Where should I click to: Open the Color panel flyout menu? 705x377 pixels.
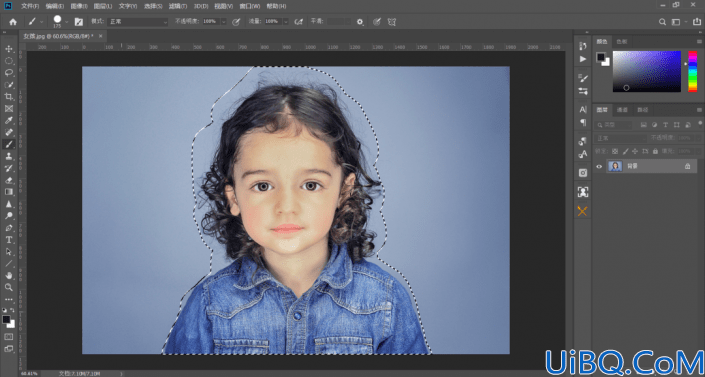pyautogui.click(x=699, y=41)
